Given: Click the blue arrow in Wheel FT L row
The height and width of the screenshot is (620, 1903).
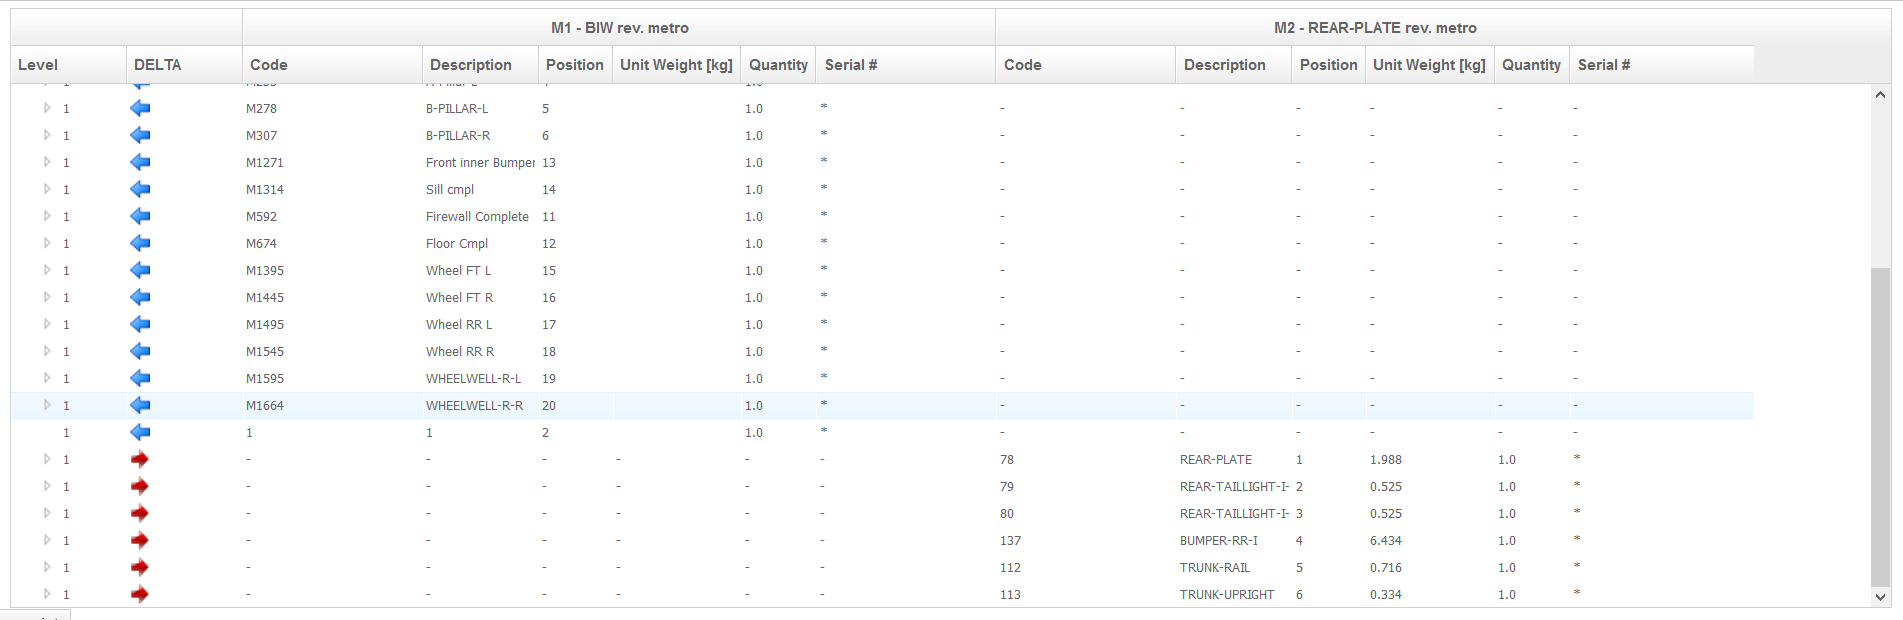Looking at the screenshot, I should pyautogui.click(x=140, y=270).
